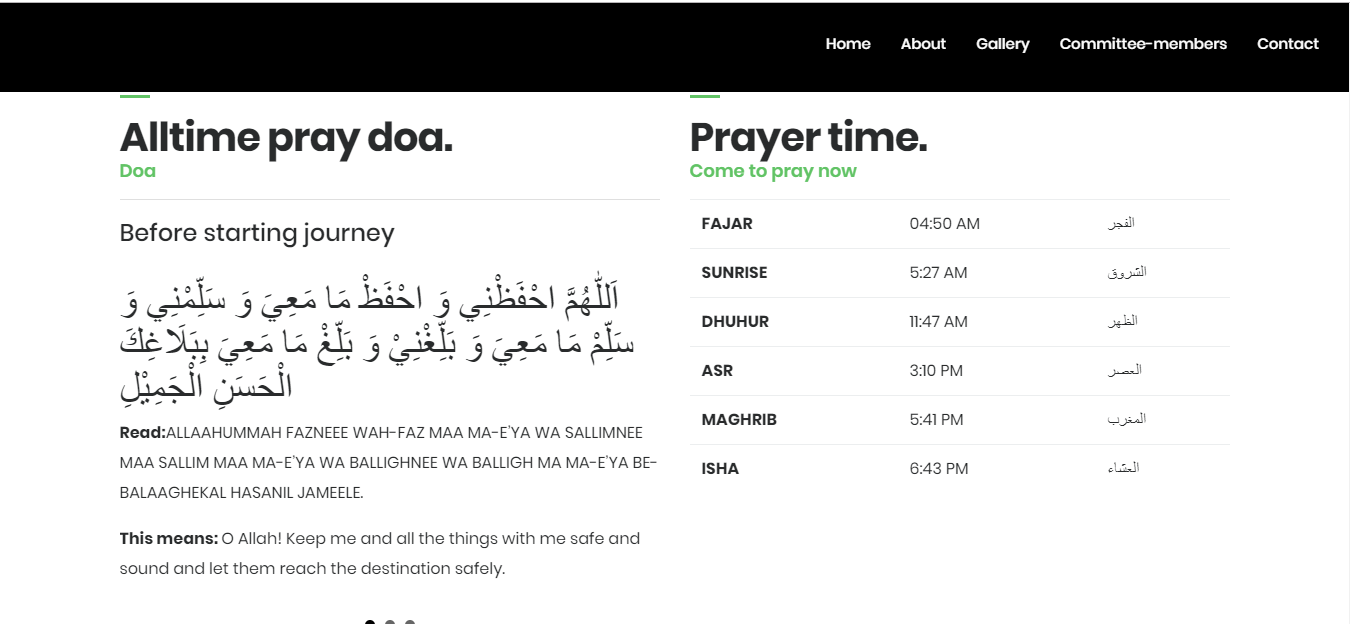The height and width of the screenshot is (624, 1350).
Task: Select the SUNRISE row label
Action: 735,273
